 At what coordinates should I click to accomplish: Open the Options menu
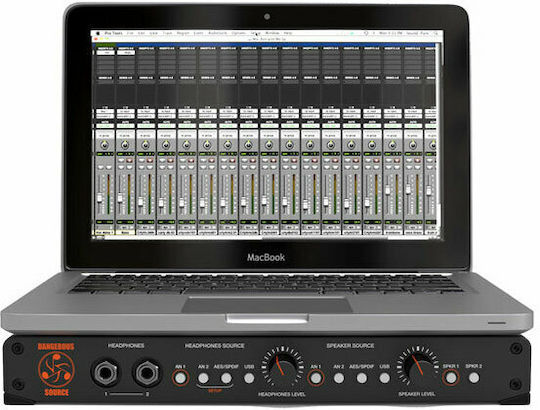[x=238, y=33]
